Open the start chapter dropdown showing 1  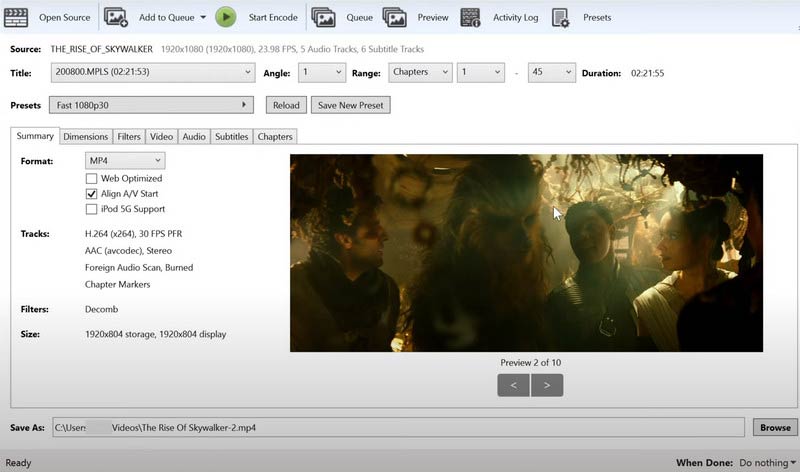pyautogui.click(x=481, y=72)
